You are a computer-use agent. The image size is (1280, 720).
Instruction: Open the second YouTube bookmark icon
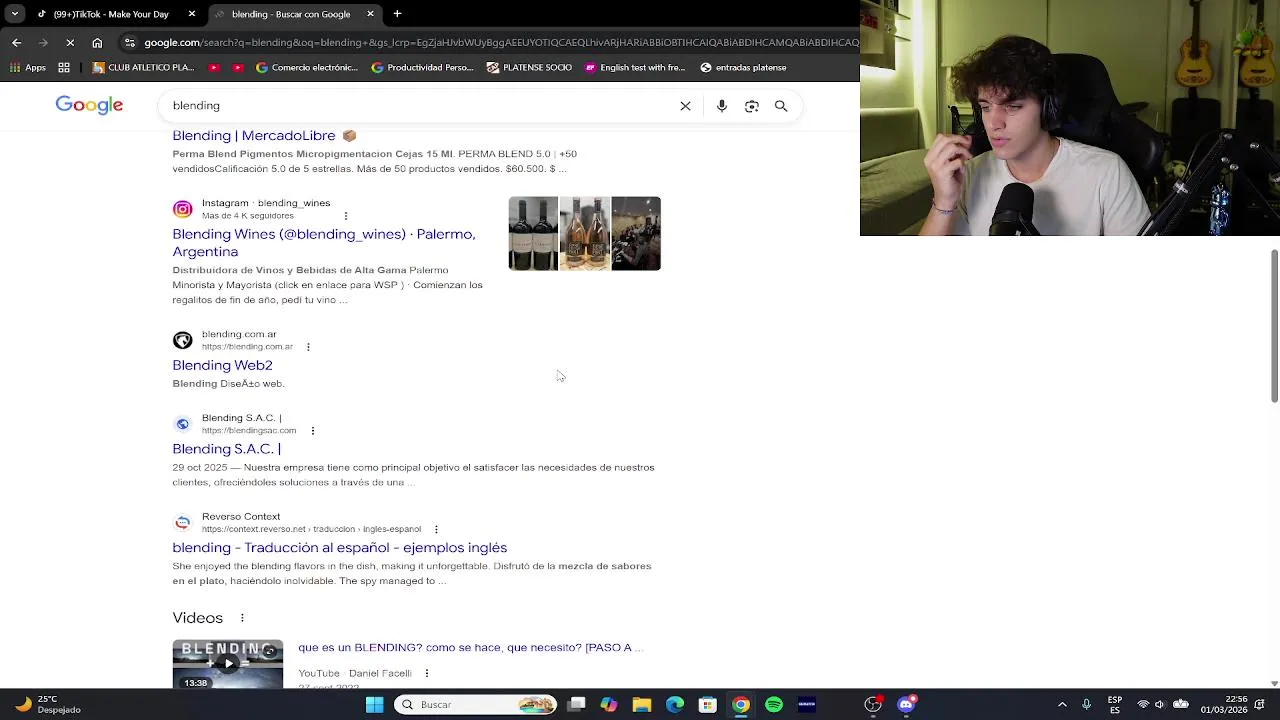[238, 67]
